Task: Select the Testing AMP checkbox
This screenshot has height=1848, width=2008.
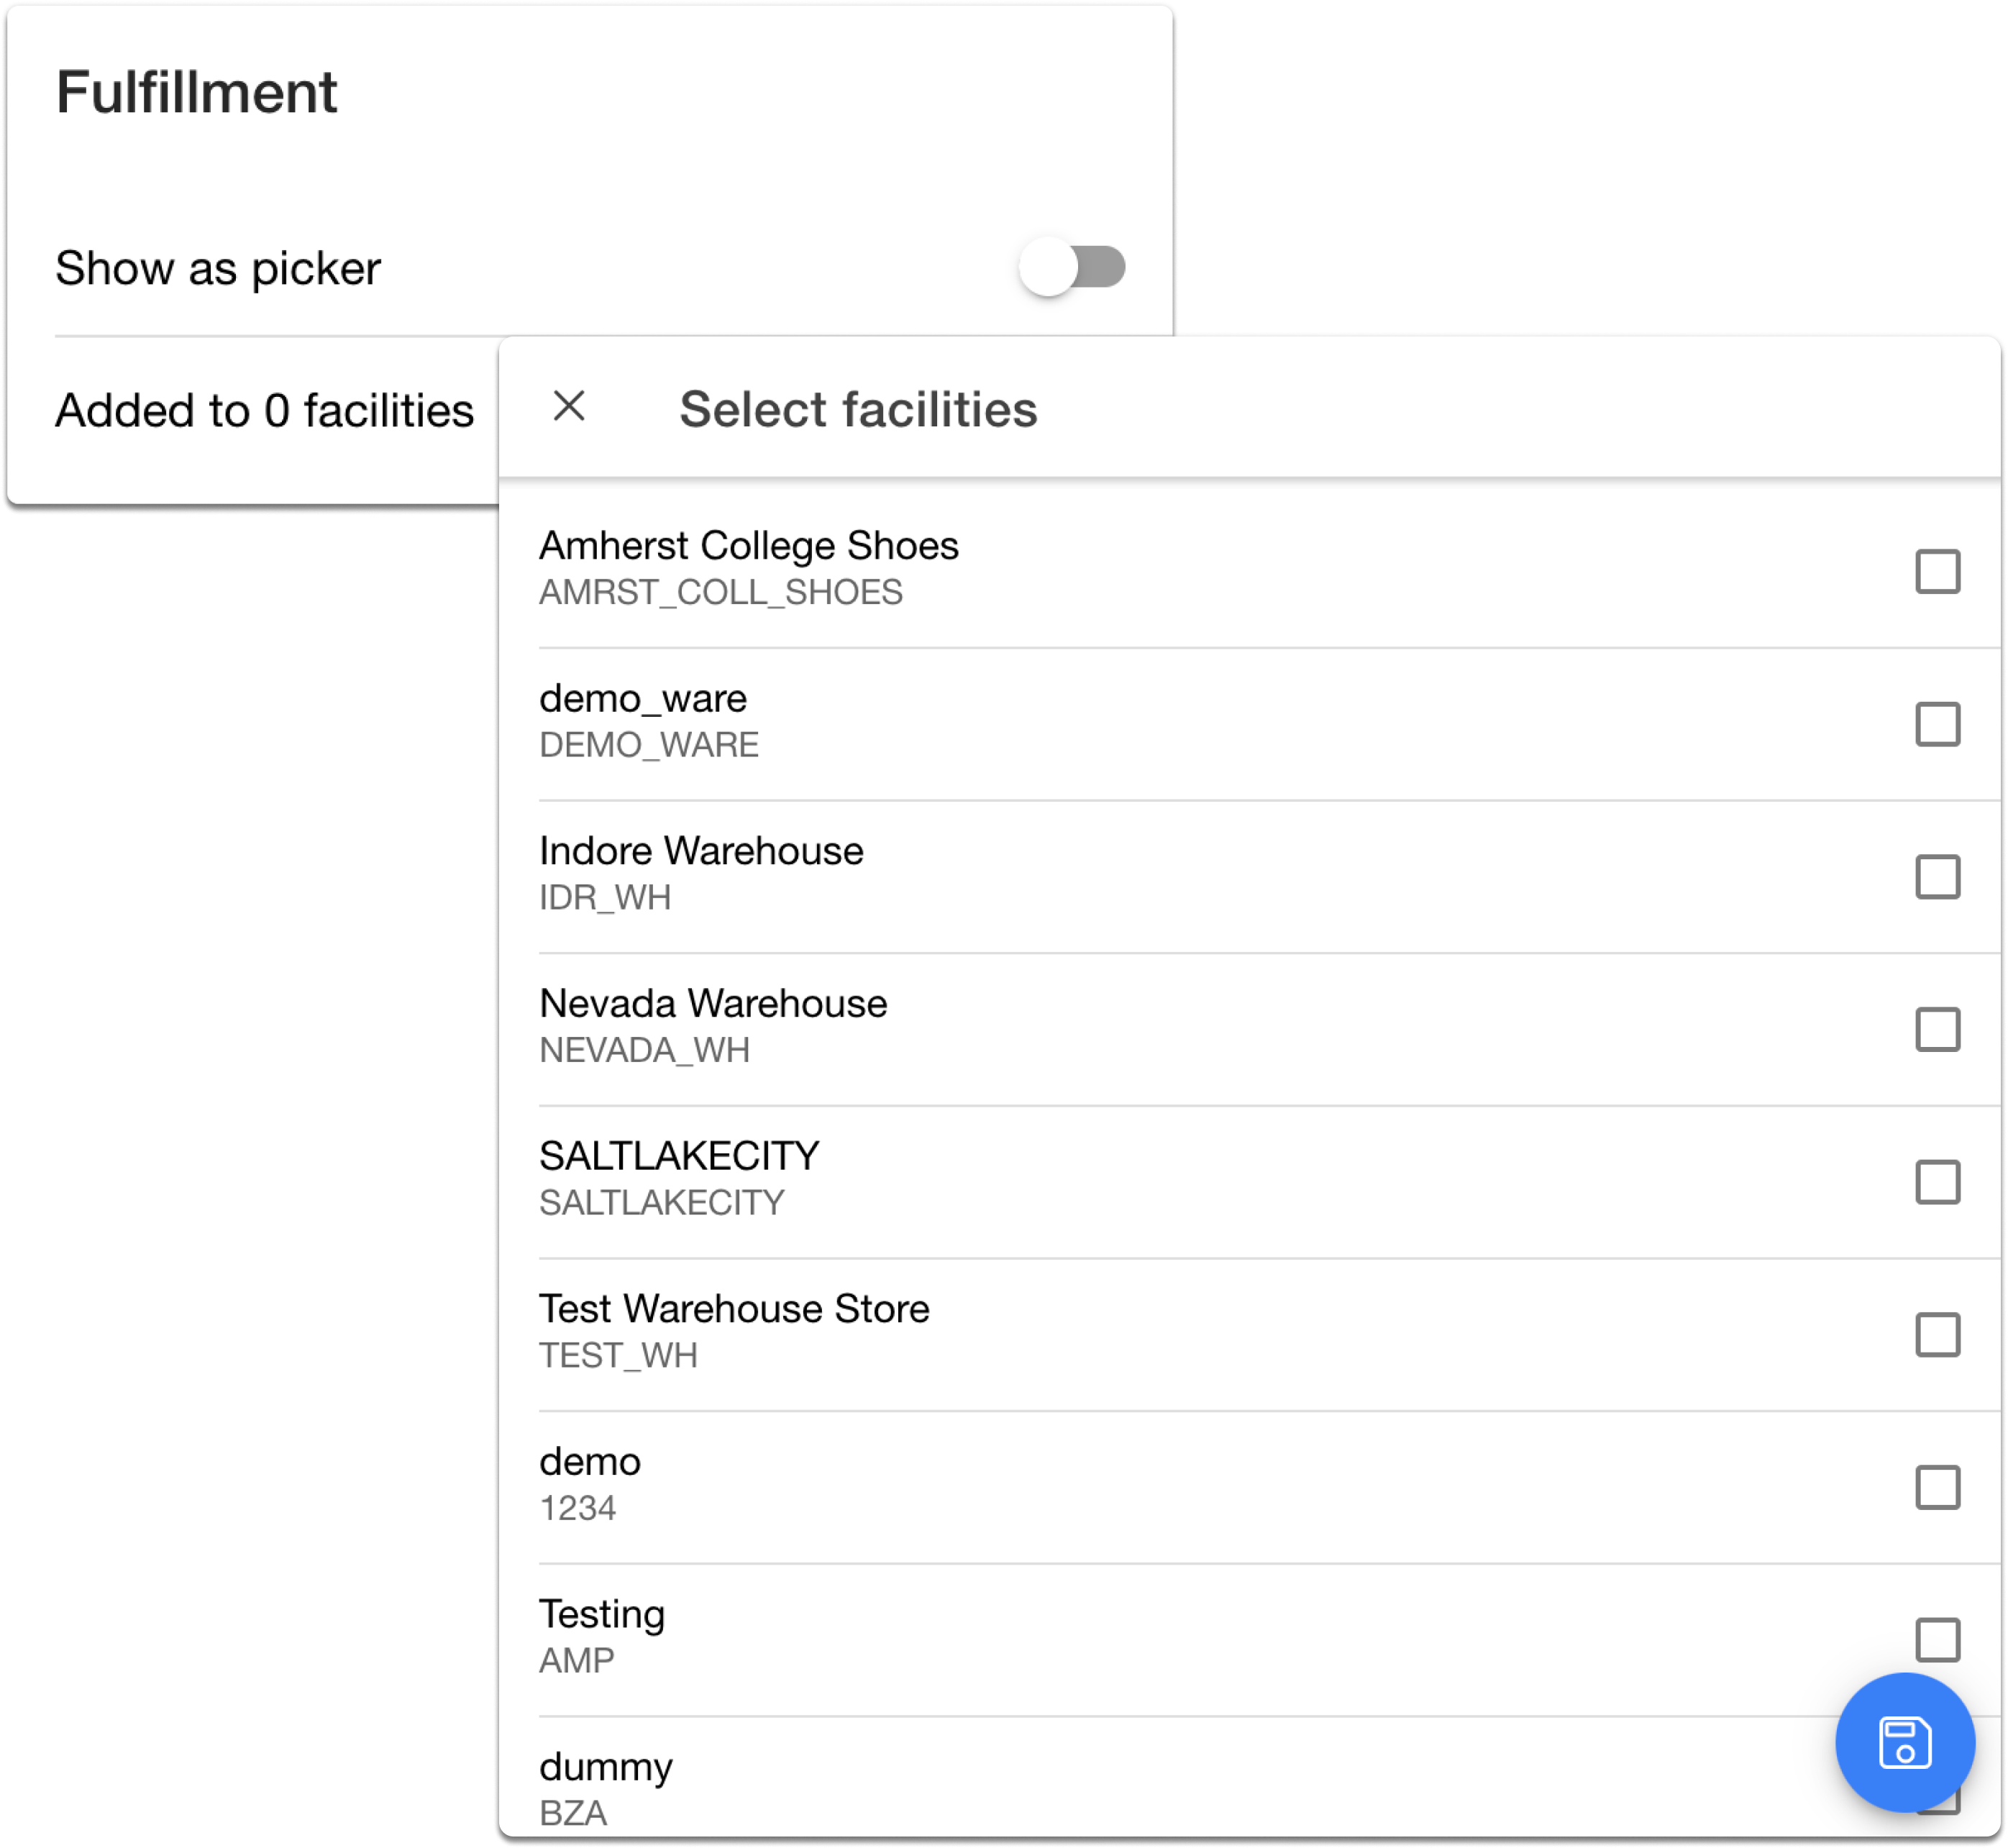Action: pos(1937,1640)
